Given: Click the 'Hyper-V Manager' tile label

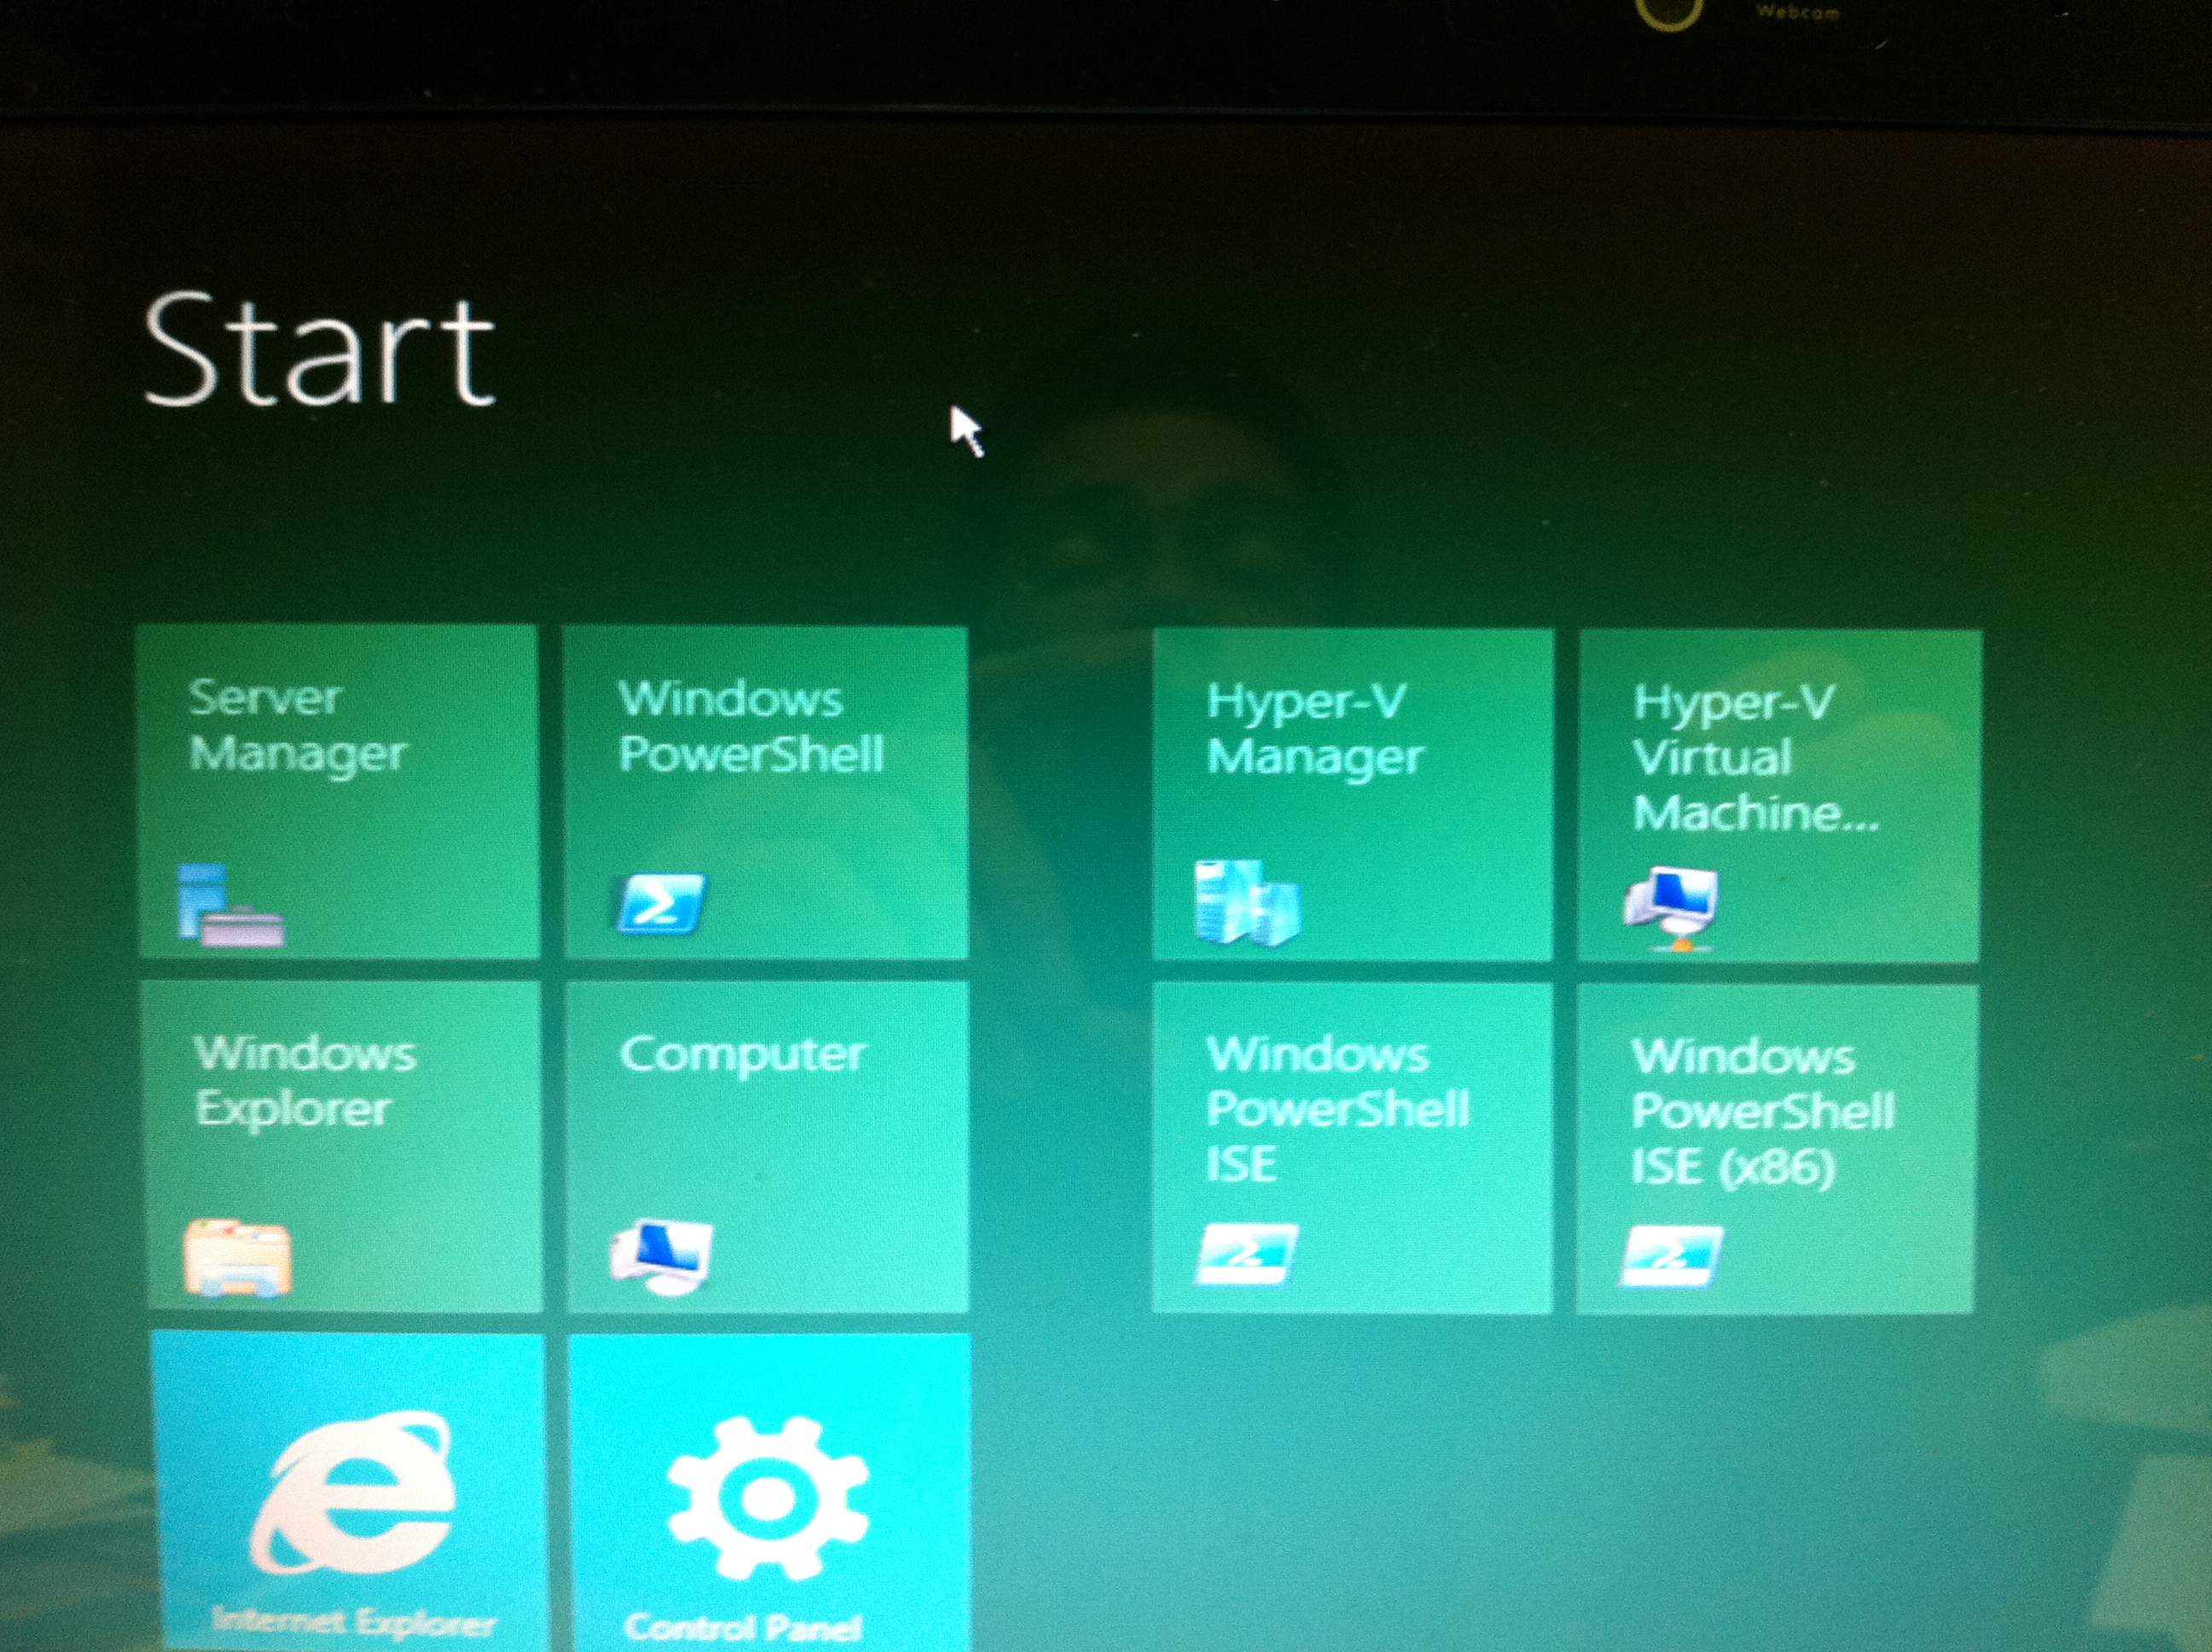Looking at the screenshot, I should 1315,730.
